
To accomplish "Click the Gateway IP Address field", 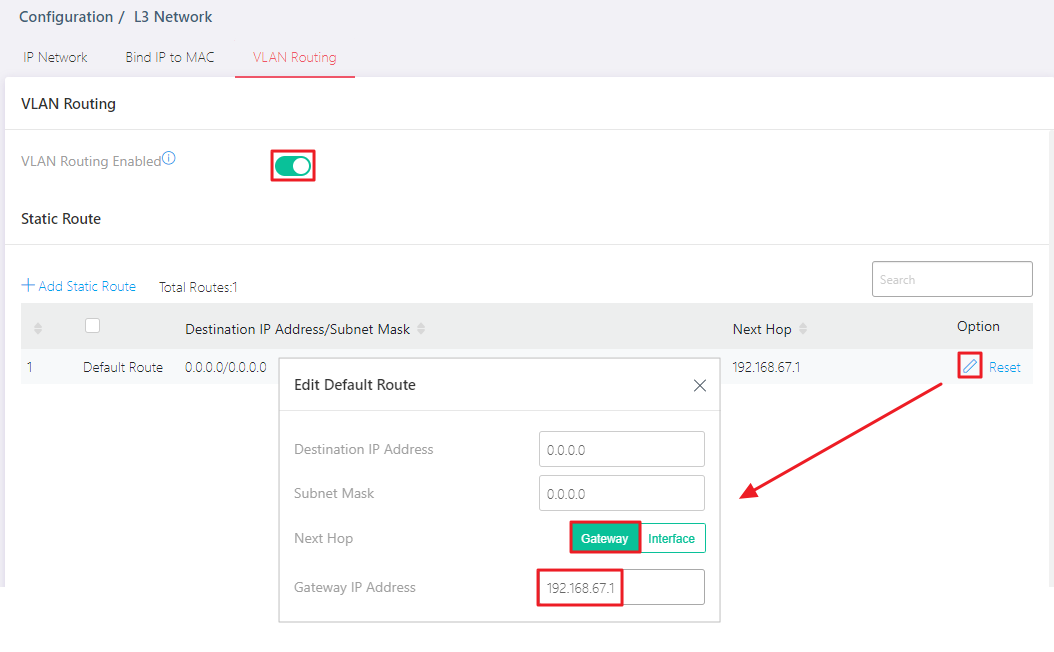I will [621, 587].
